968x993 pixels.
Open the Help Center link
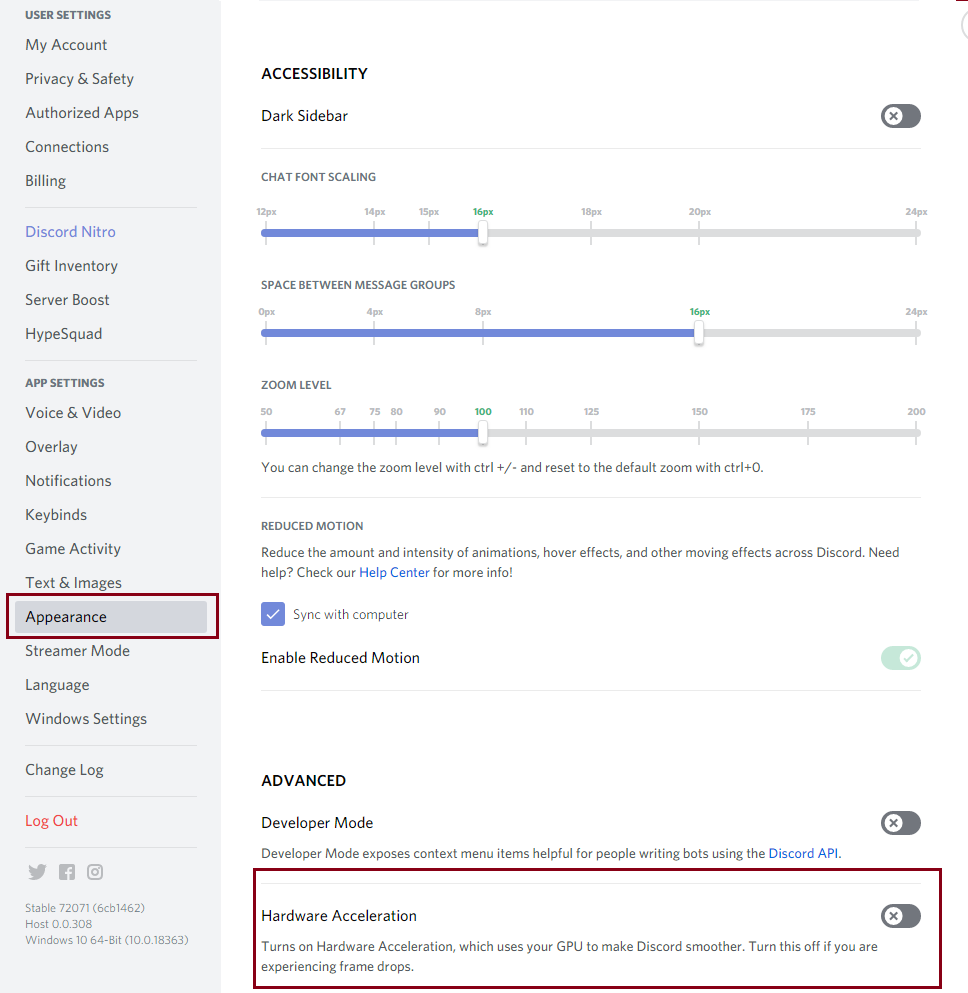394,572
